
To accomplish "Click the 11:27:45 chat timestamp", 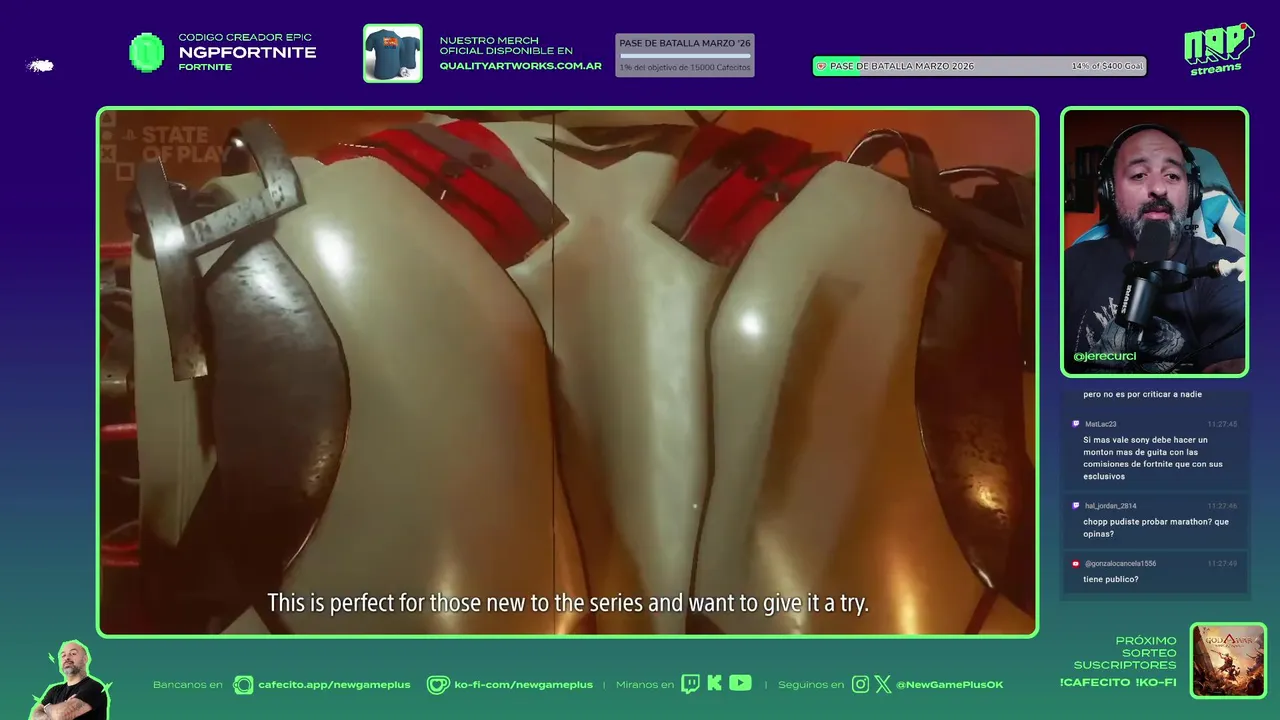I will [1222, 424].
